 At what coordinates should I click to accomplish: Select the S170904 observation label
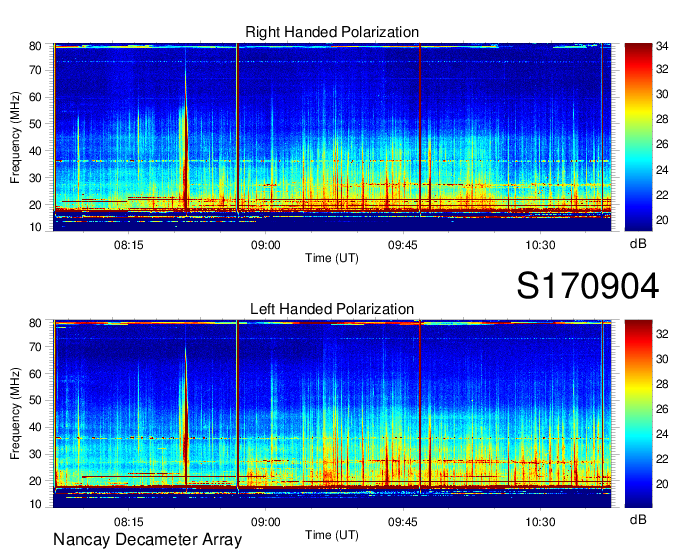pos(588,286)
